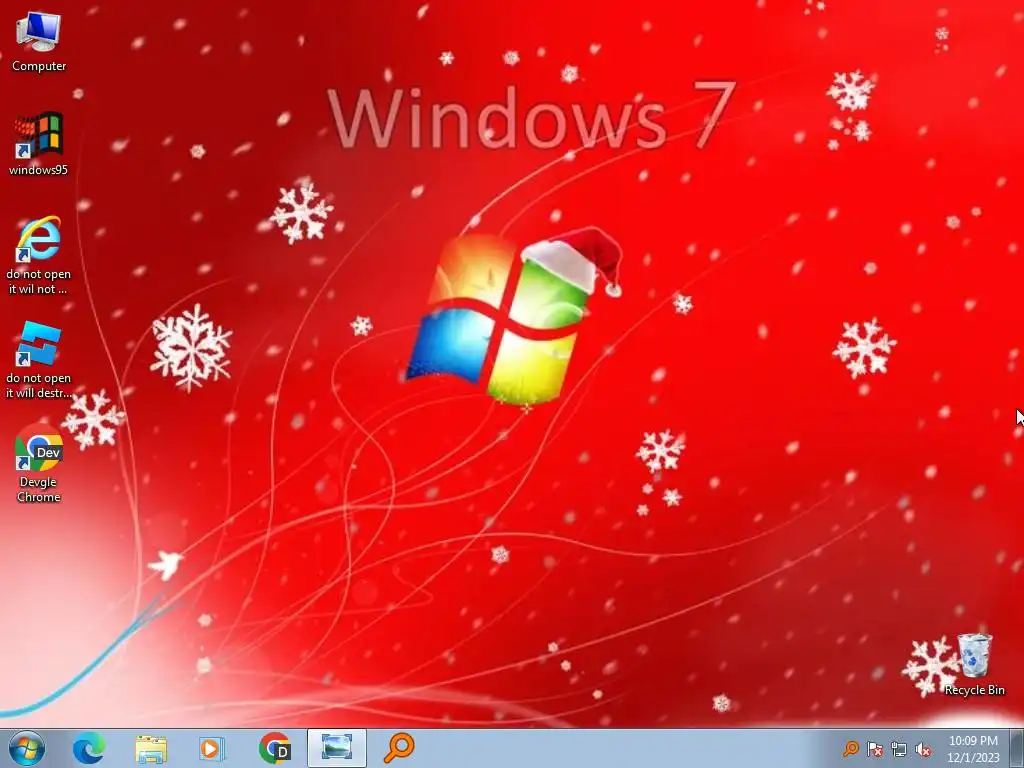The image size is (1024, 768).
Task: Click the 'Devgle Chrome' label text
Action: [x=39, y=489]
